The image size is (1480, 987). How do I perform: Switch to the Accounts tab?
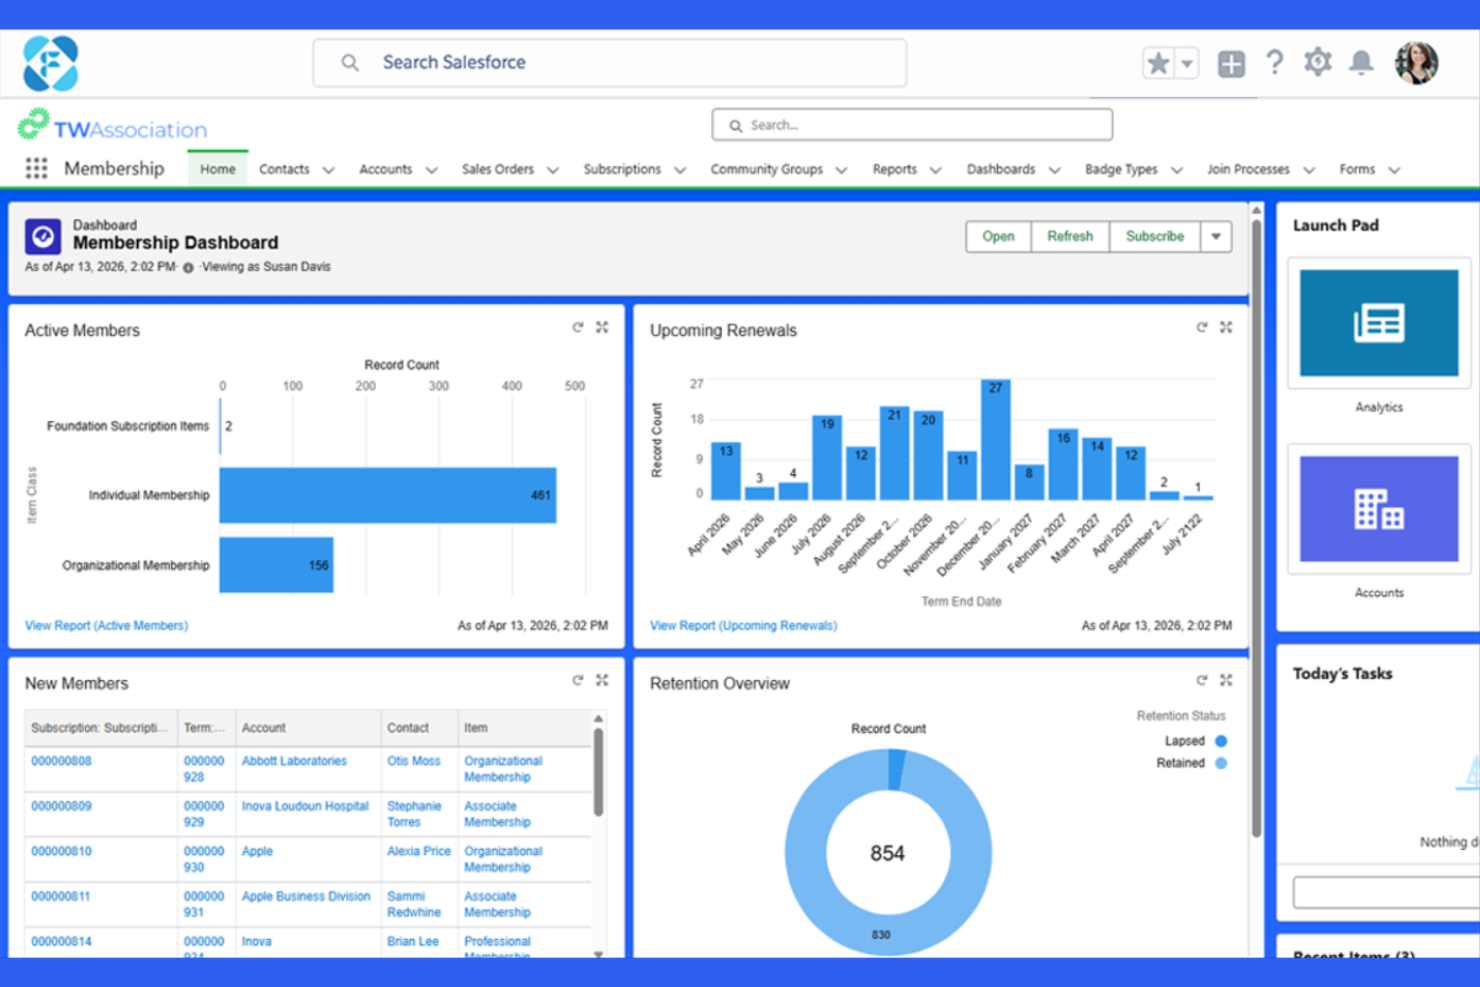click(x=385, y=169)
